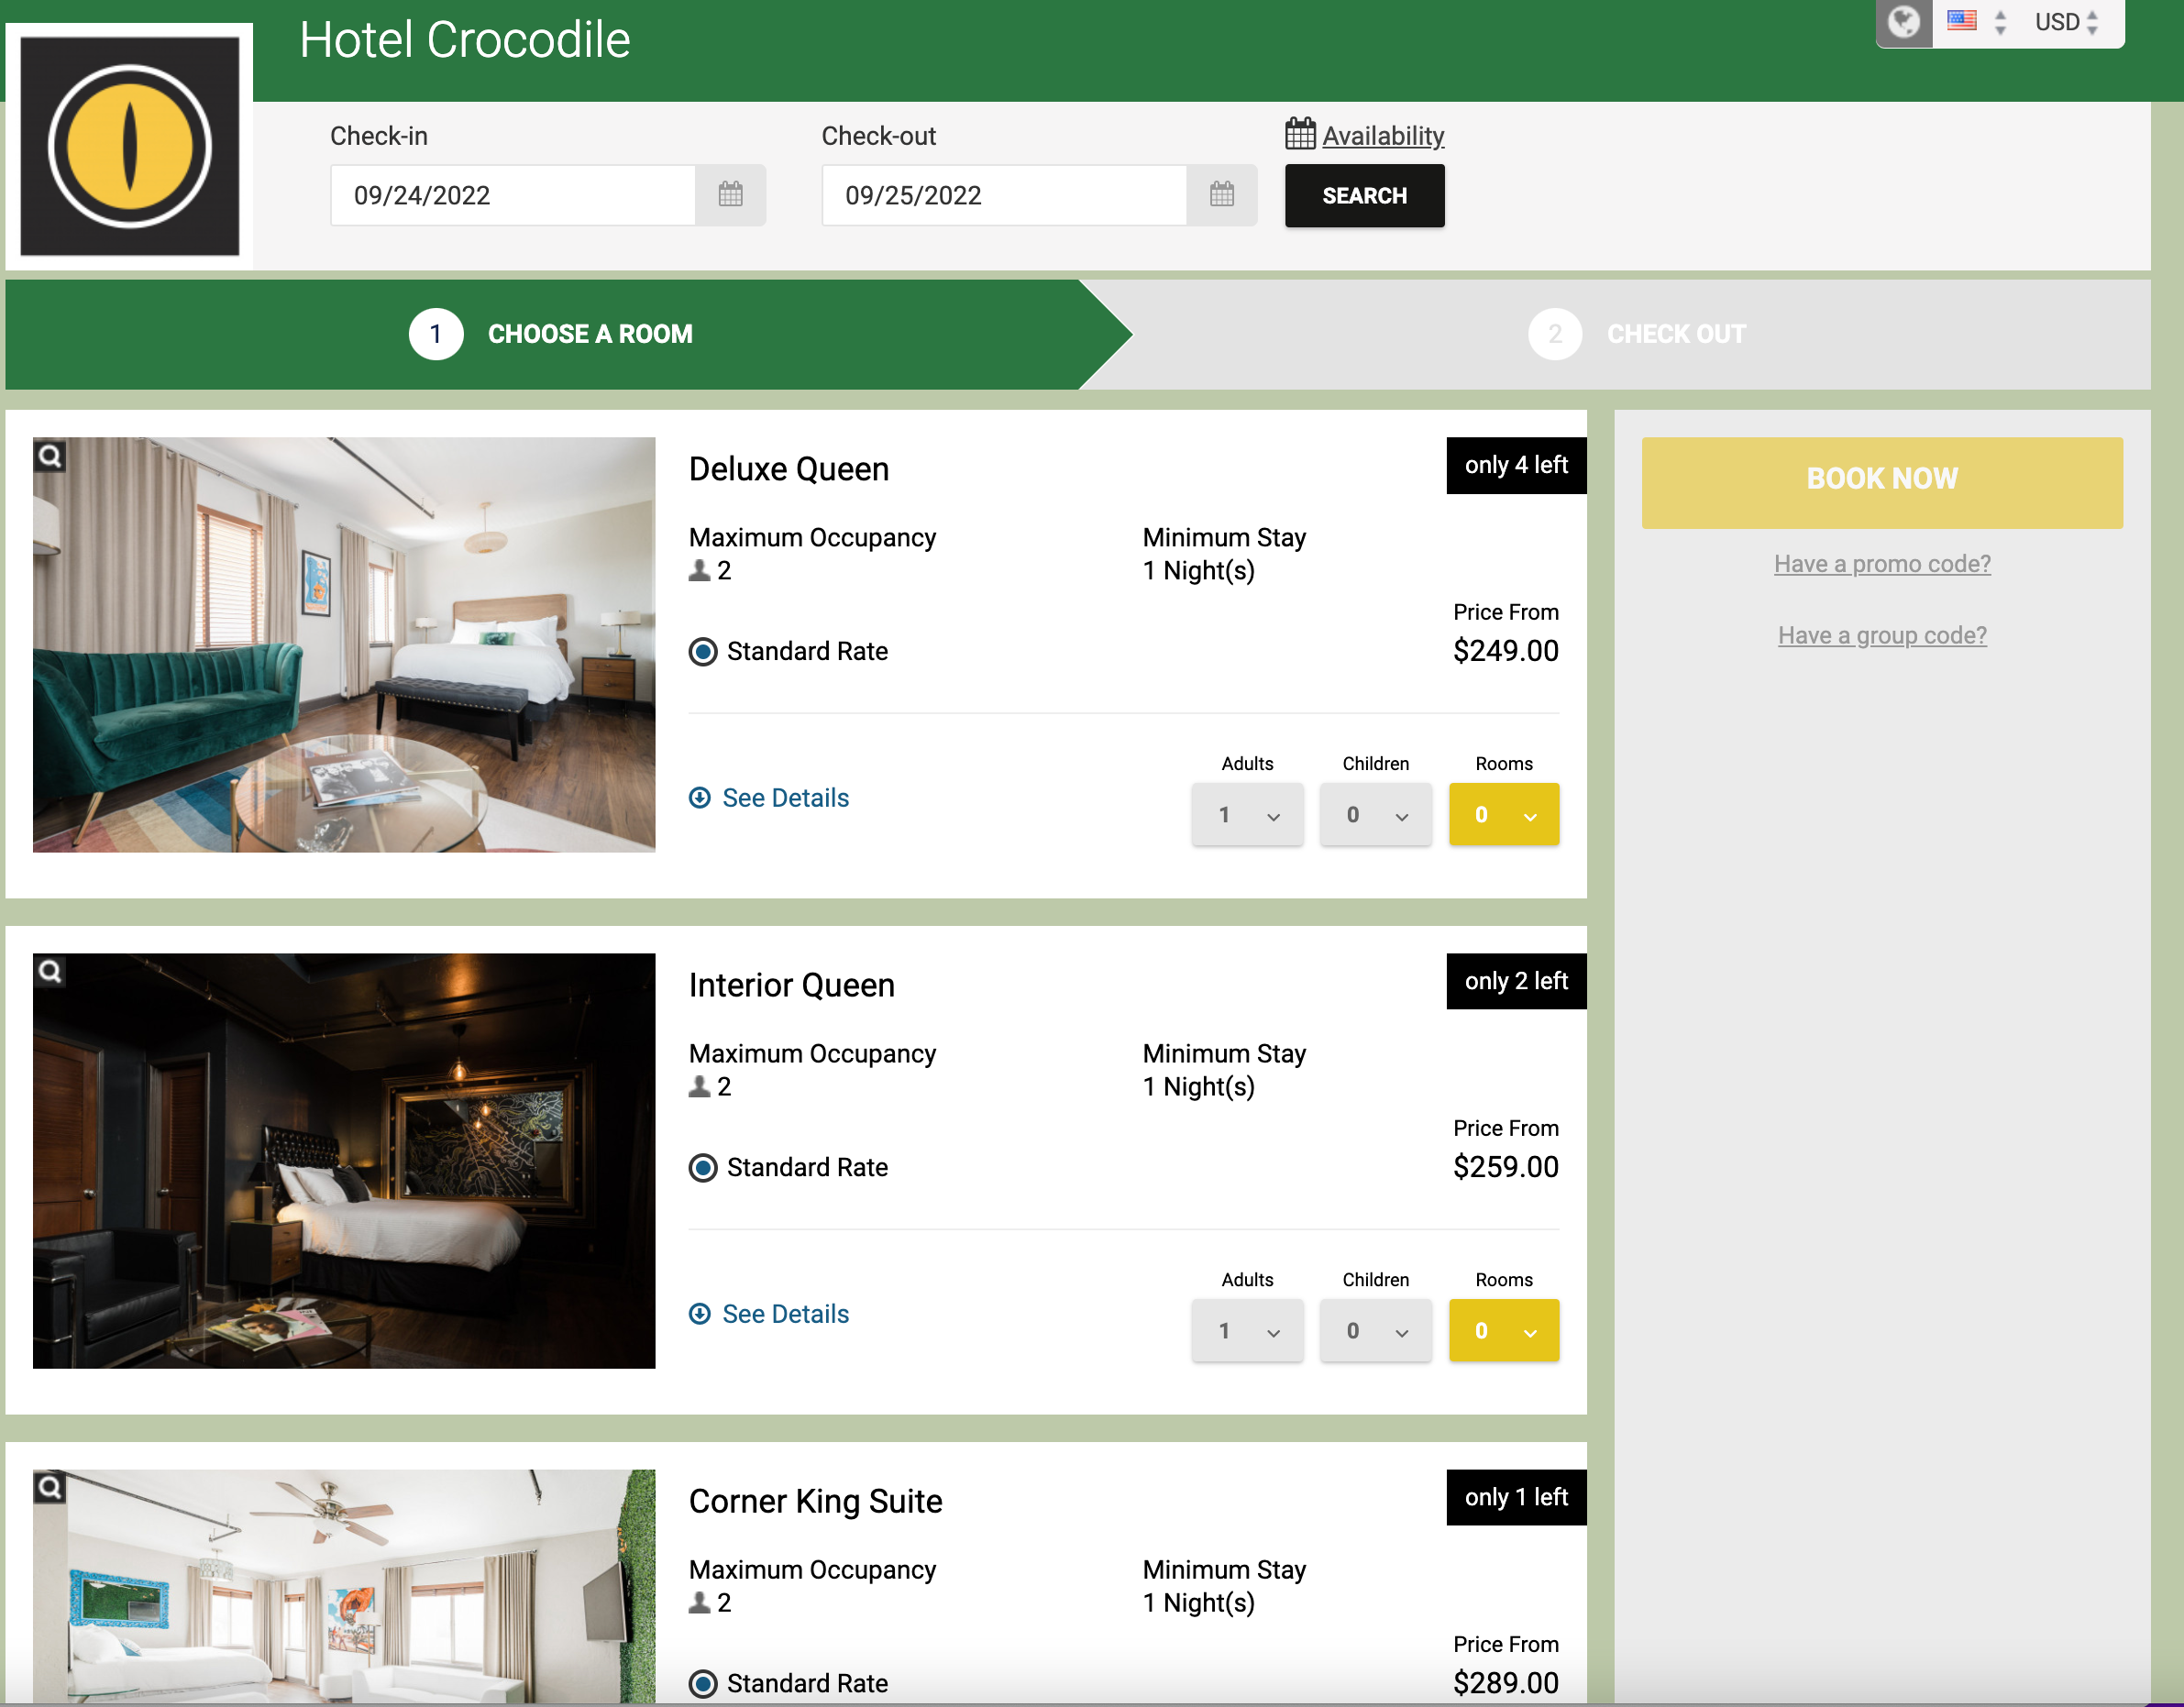Click the 'Have a promo code?' link
Image resolution: width=2184 pixels, height=1707 pixels.
click(1881, 564)
